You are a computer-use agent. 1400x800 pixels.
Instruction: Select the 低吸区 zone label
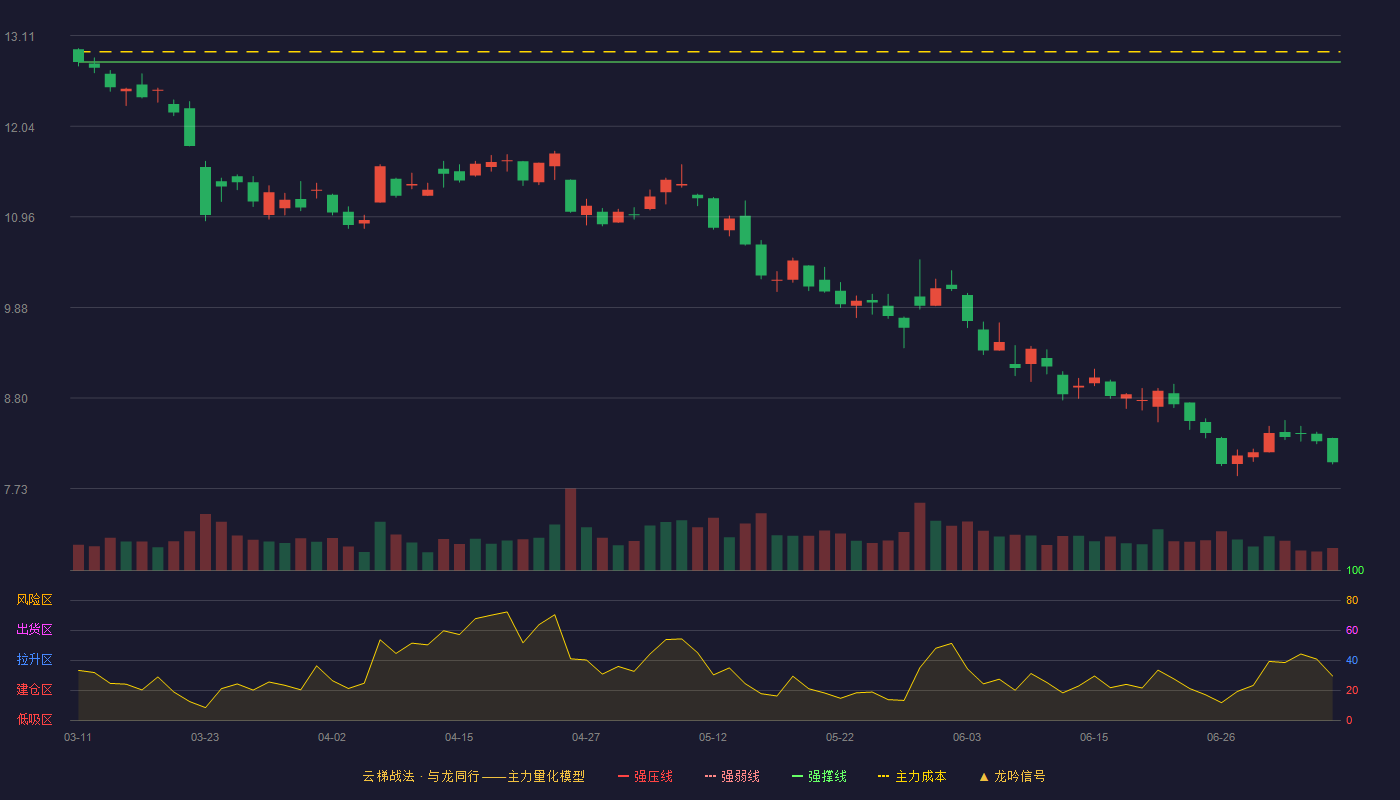click(35, 719)
